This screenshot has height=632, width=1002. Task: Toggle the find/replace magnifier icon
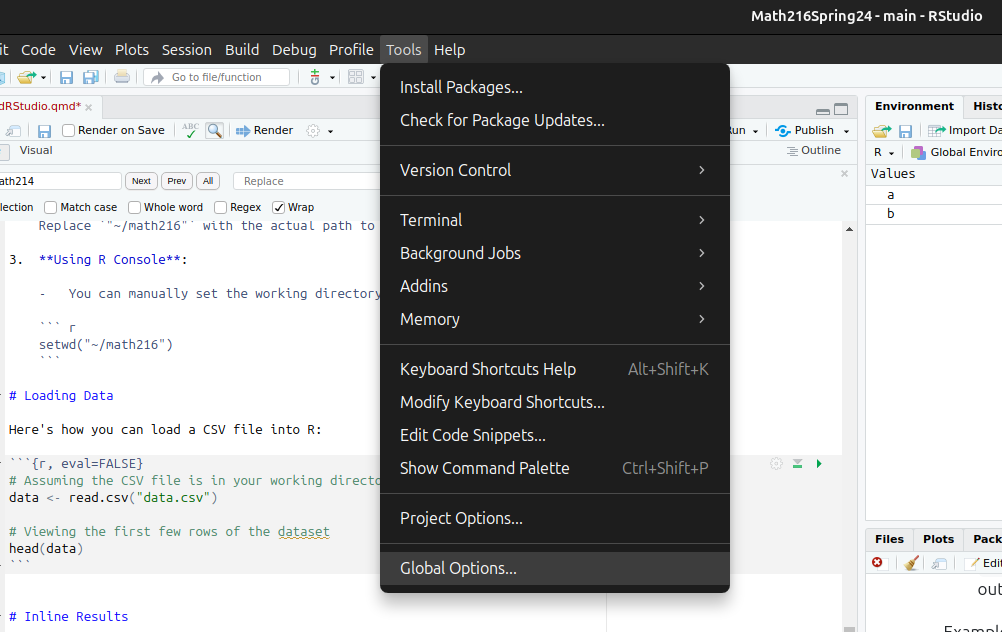214,130
